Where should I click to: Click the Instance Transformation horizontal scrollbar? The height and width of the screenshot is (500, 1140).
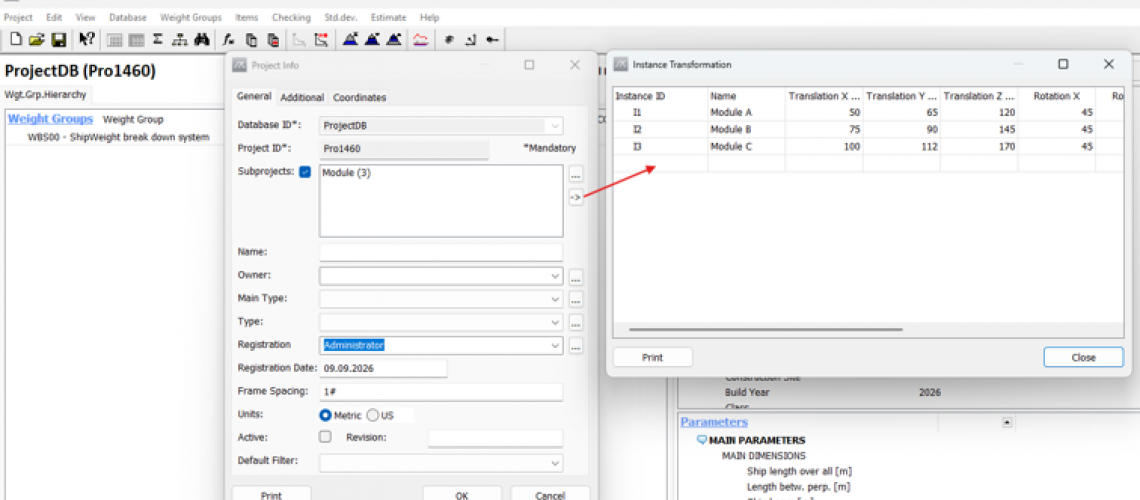[765, 329]
